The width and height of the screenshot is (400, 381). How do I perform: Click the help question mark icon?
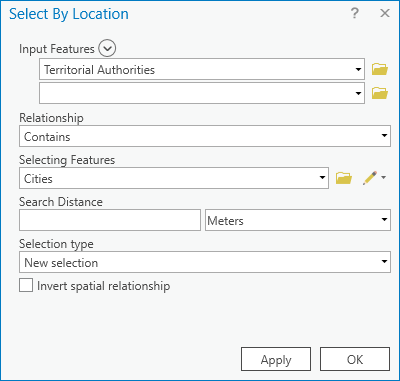(355, 14)
